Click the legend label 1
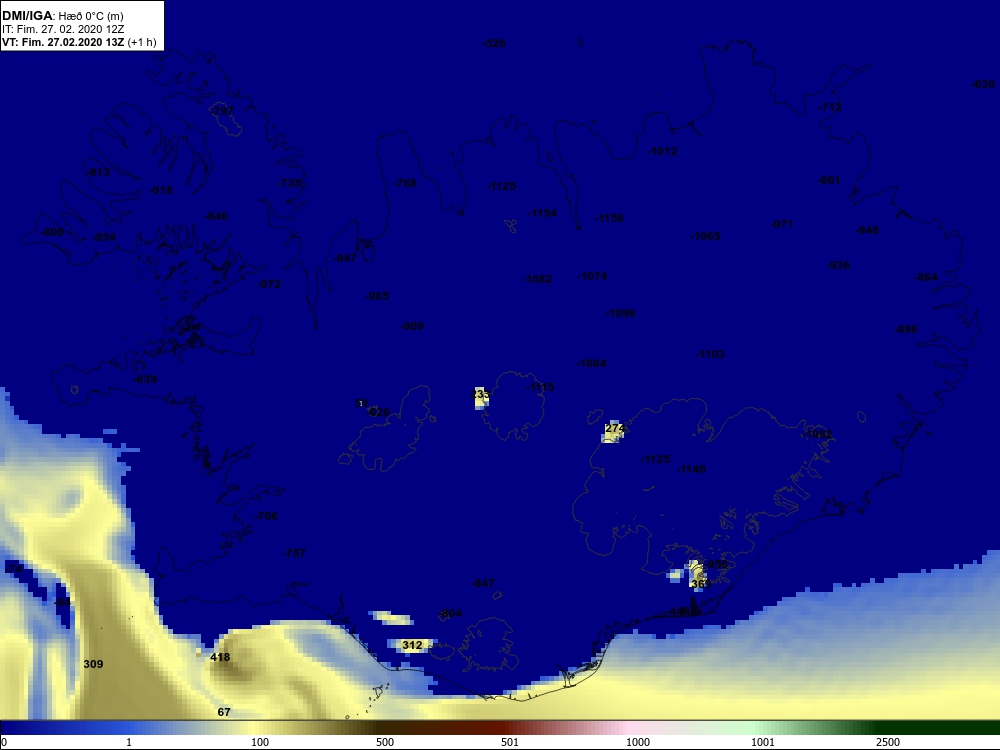1000x750 pixels. point(129,742)
